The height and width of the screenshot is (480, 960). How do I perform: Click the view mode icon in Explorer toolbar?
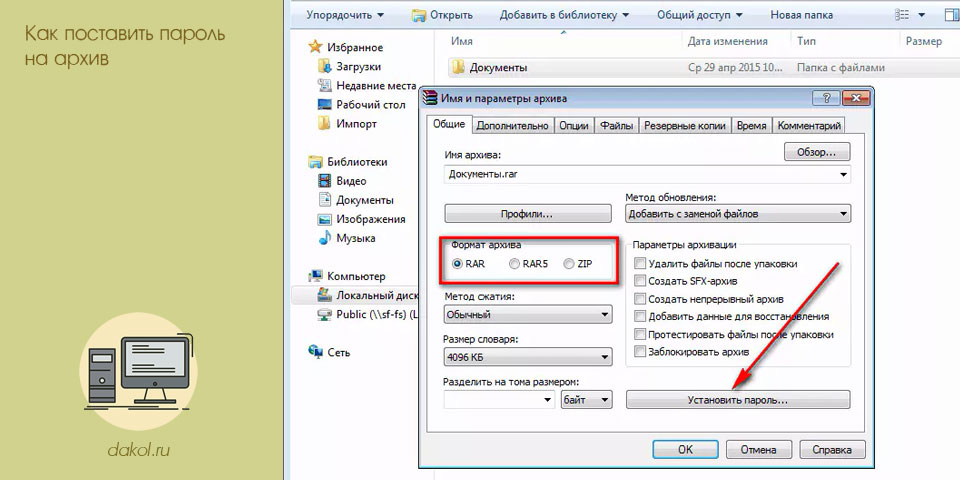pyautogui.click(x=901, y=15)
